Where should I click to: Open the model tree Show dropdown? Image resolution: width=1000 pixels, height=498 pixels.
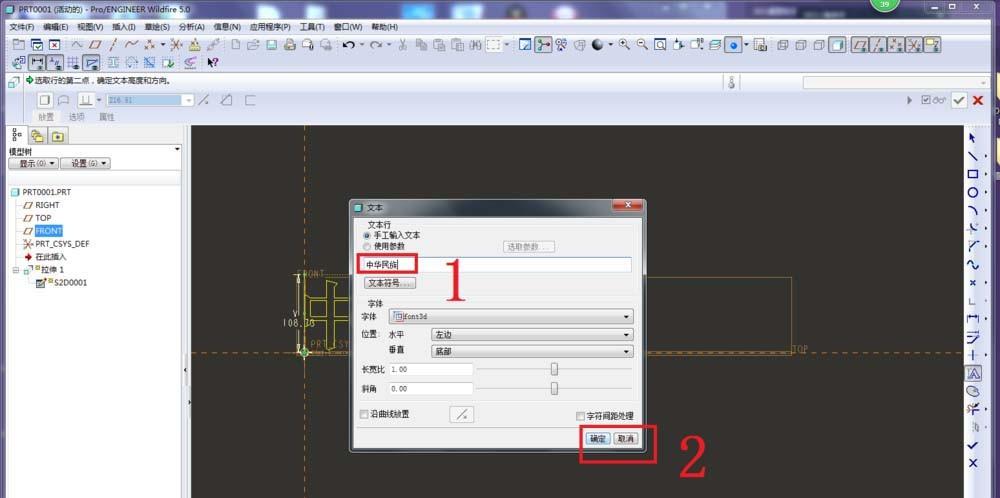click(33, 163)
